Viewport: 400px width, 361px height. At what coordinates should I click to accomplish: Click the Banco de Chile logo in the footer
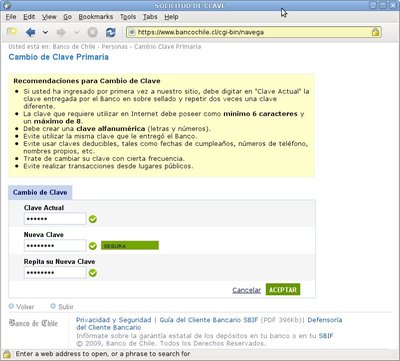(33, 323)
